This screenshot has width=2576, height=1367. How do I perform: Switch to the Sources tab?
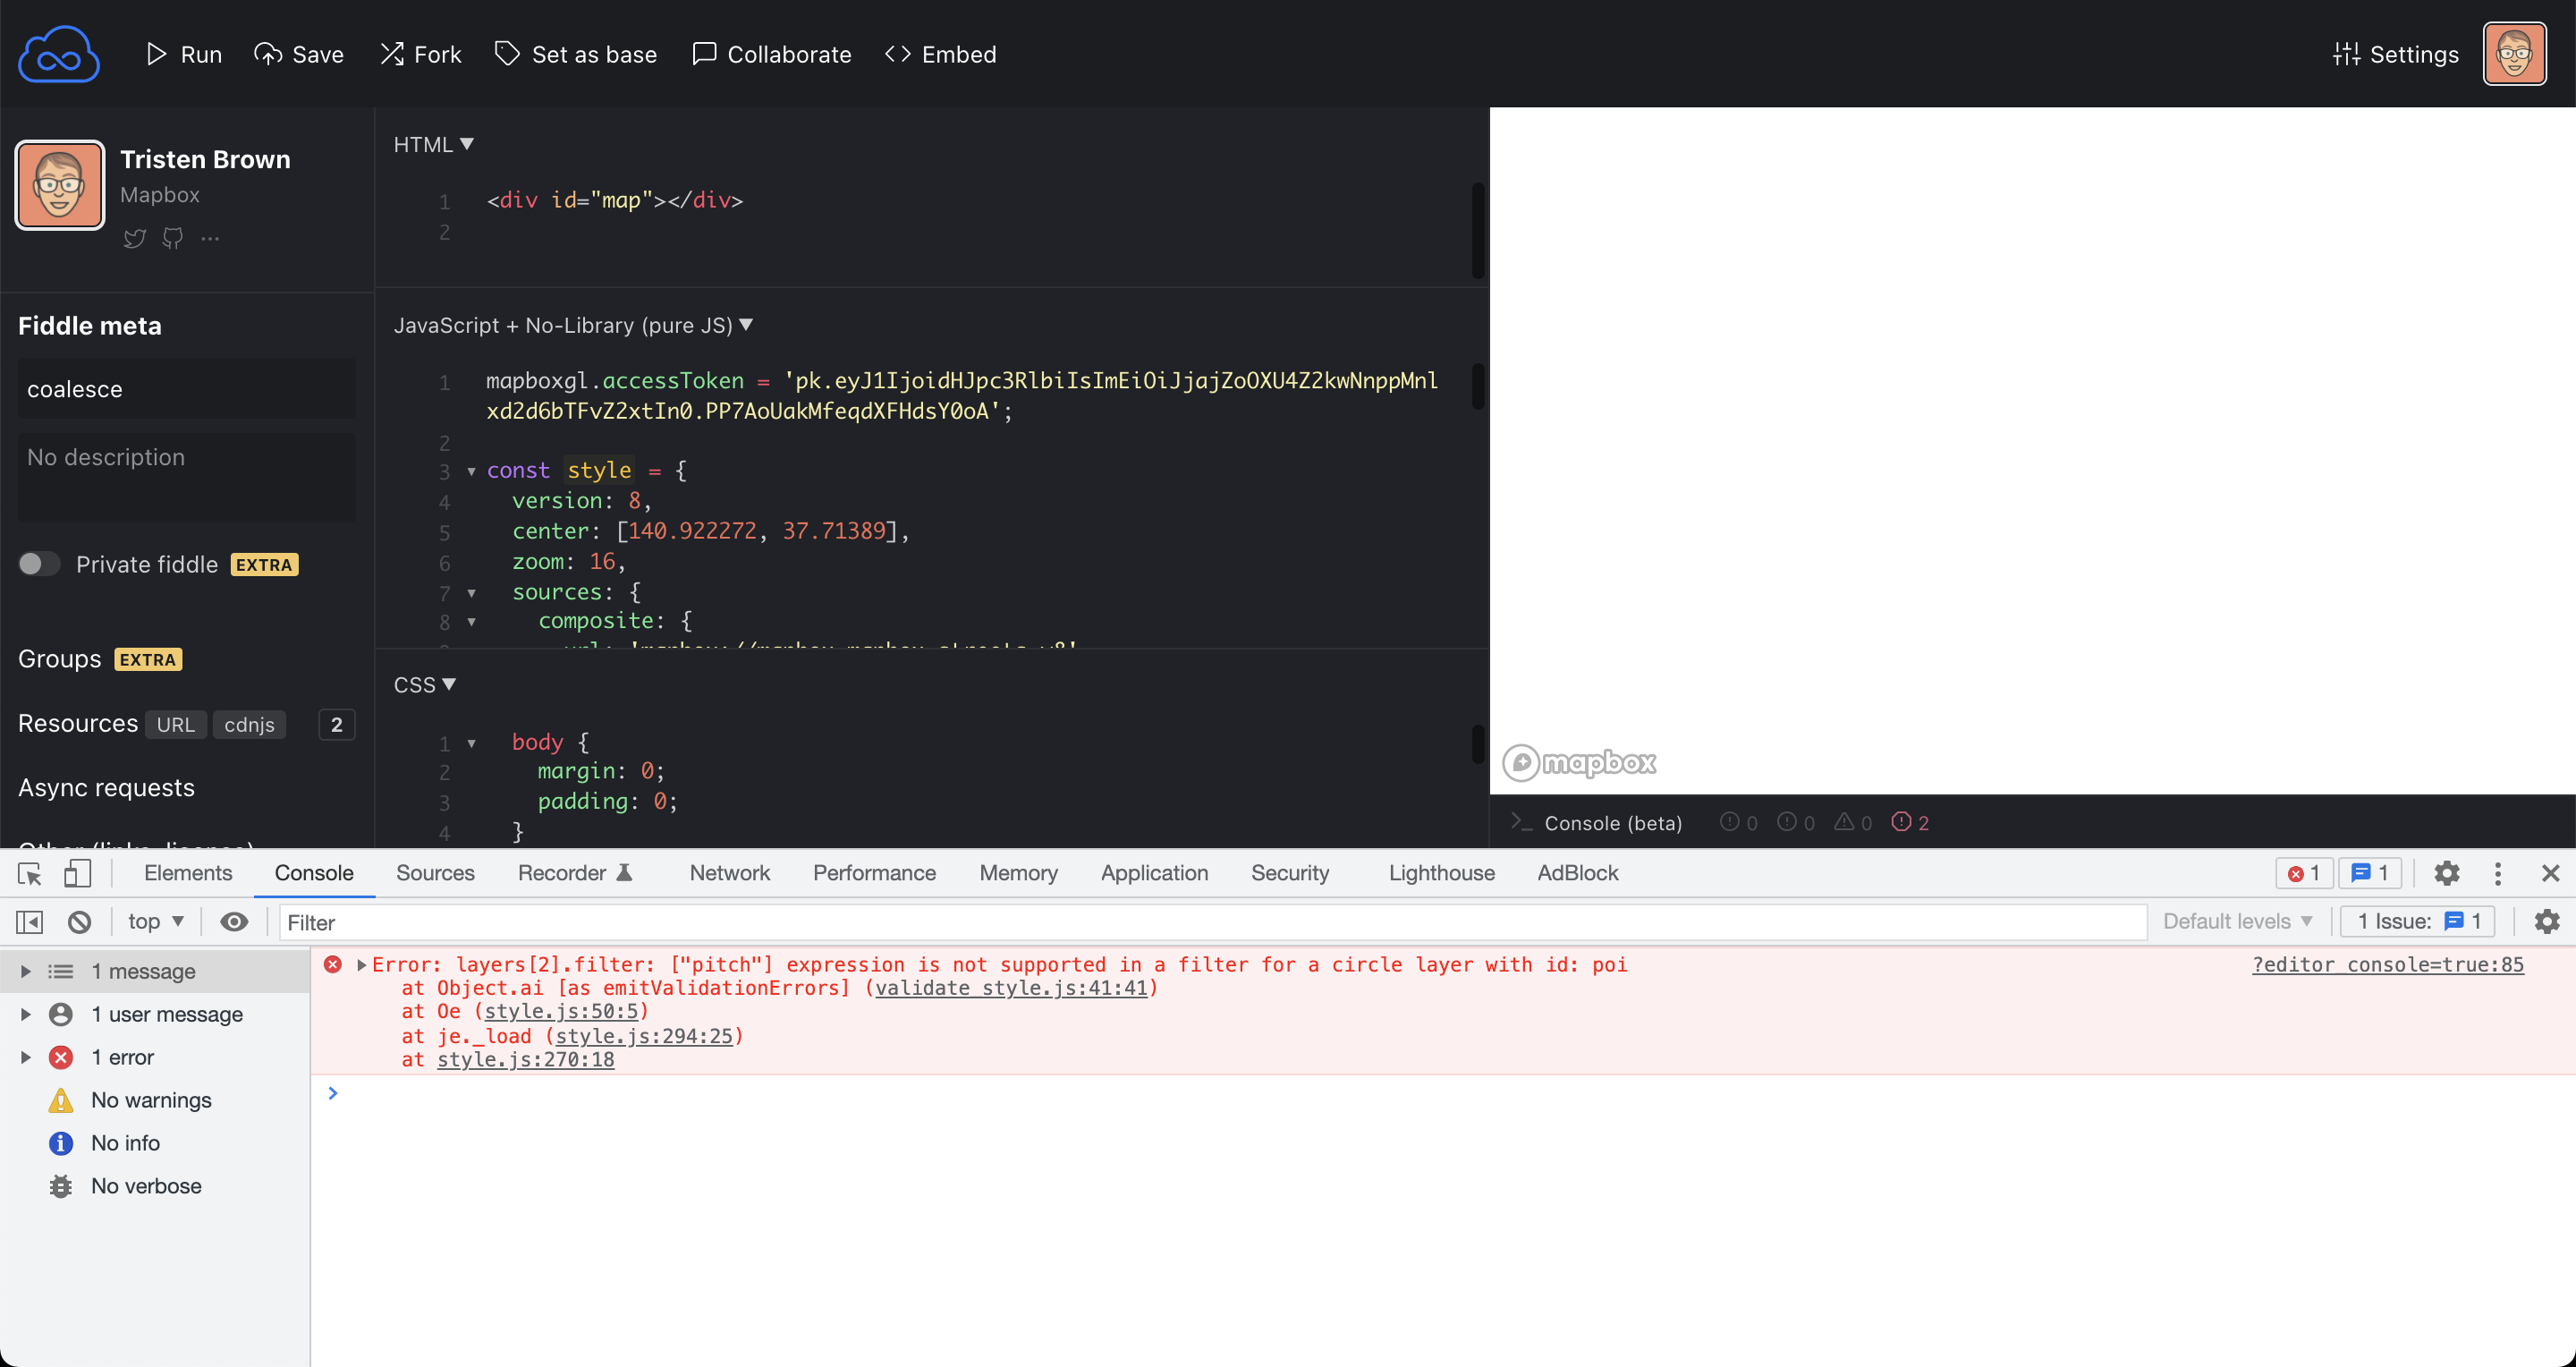click(x=435, y=873)
